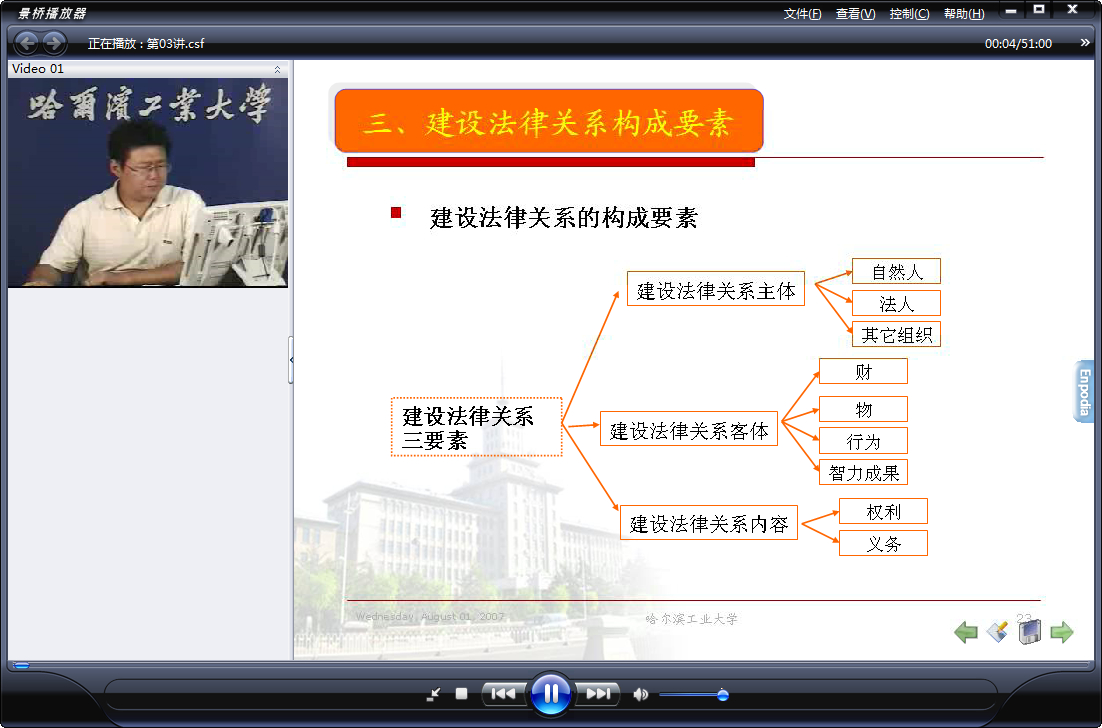
Task: Open the 帮助(H) menu
Action: click(x=964, y=14)
